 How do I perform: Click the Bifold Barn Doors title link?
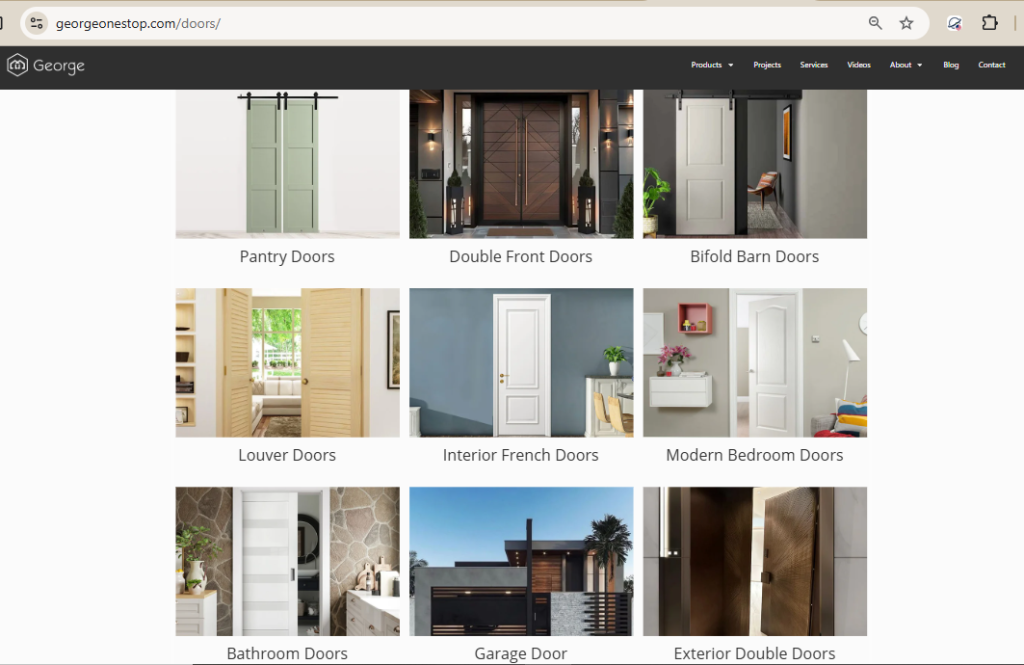point(754,257)
